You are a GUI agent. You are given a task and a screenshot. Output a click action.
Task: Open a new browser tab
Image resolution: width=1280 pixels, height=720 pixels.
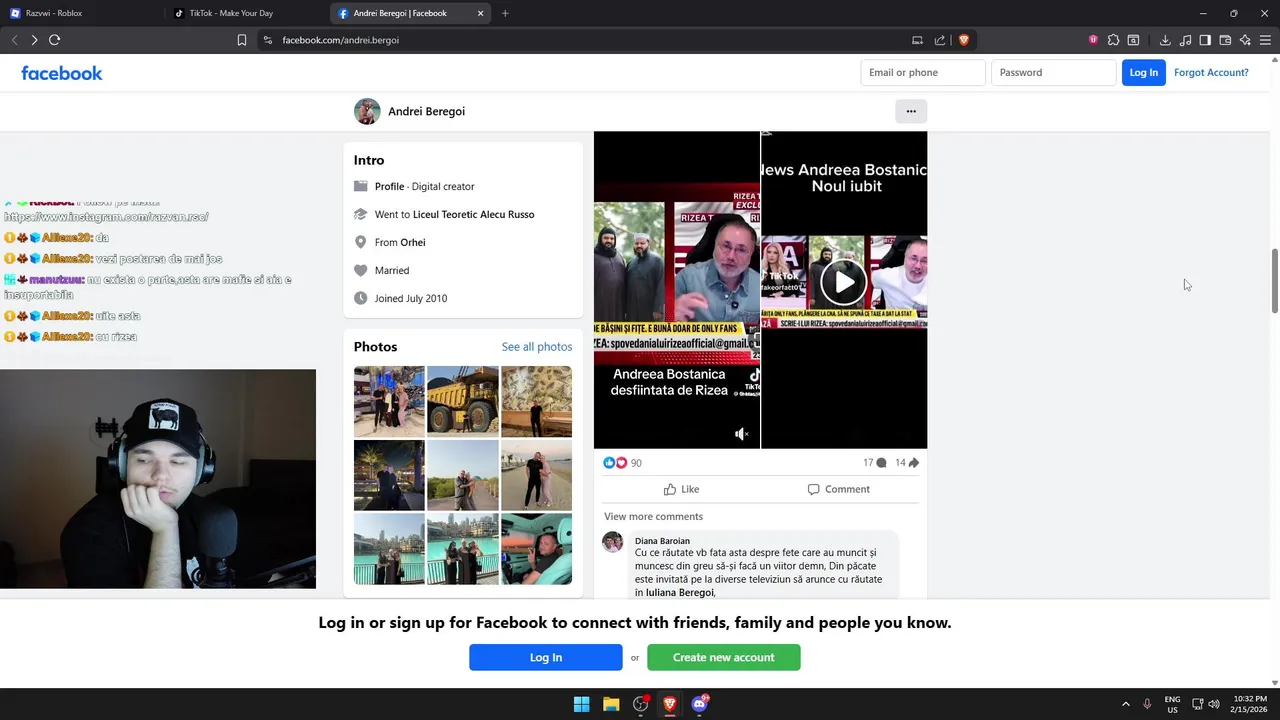tap(505, 13)
